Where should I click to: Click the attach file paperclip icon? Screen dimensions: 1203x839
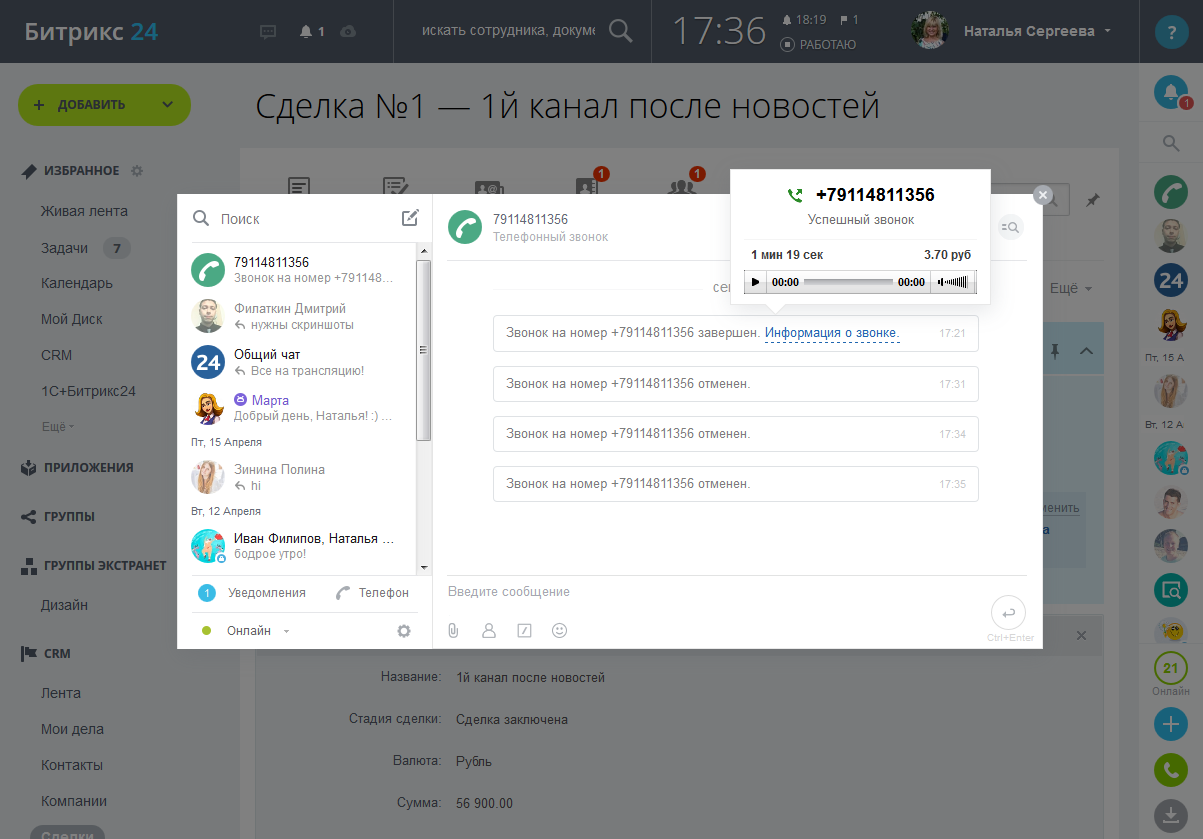click(x=453, y=631)
